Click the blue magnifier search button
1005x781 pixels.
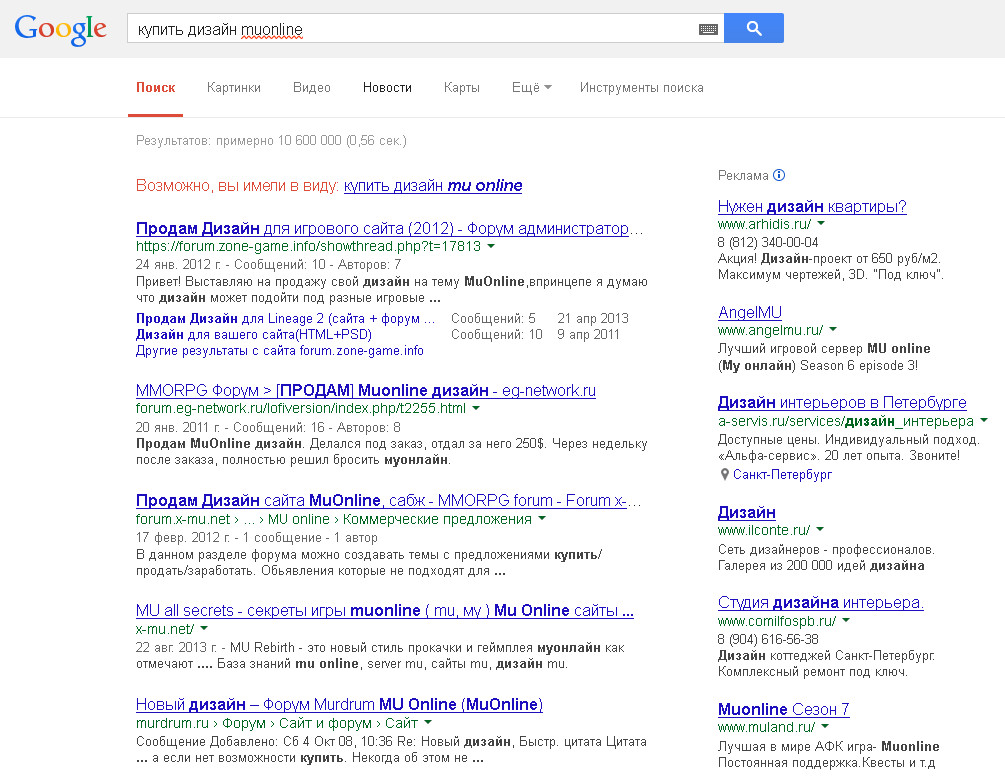(x=753, y=28)
